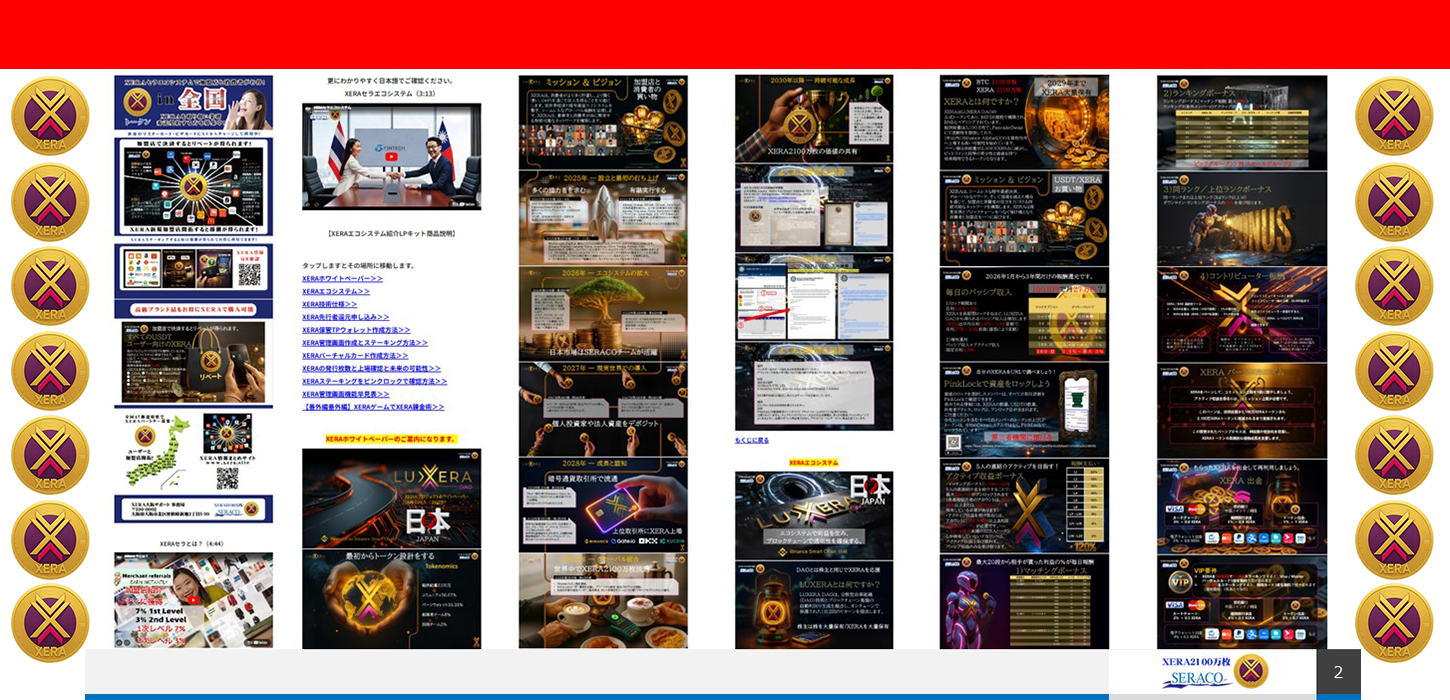This screenshot has height=700, width=1450.
Task: Click the top-left XERA coin icon
Action: click(x=50, y=116)
